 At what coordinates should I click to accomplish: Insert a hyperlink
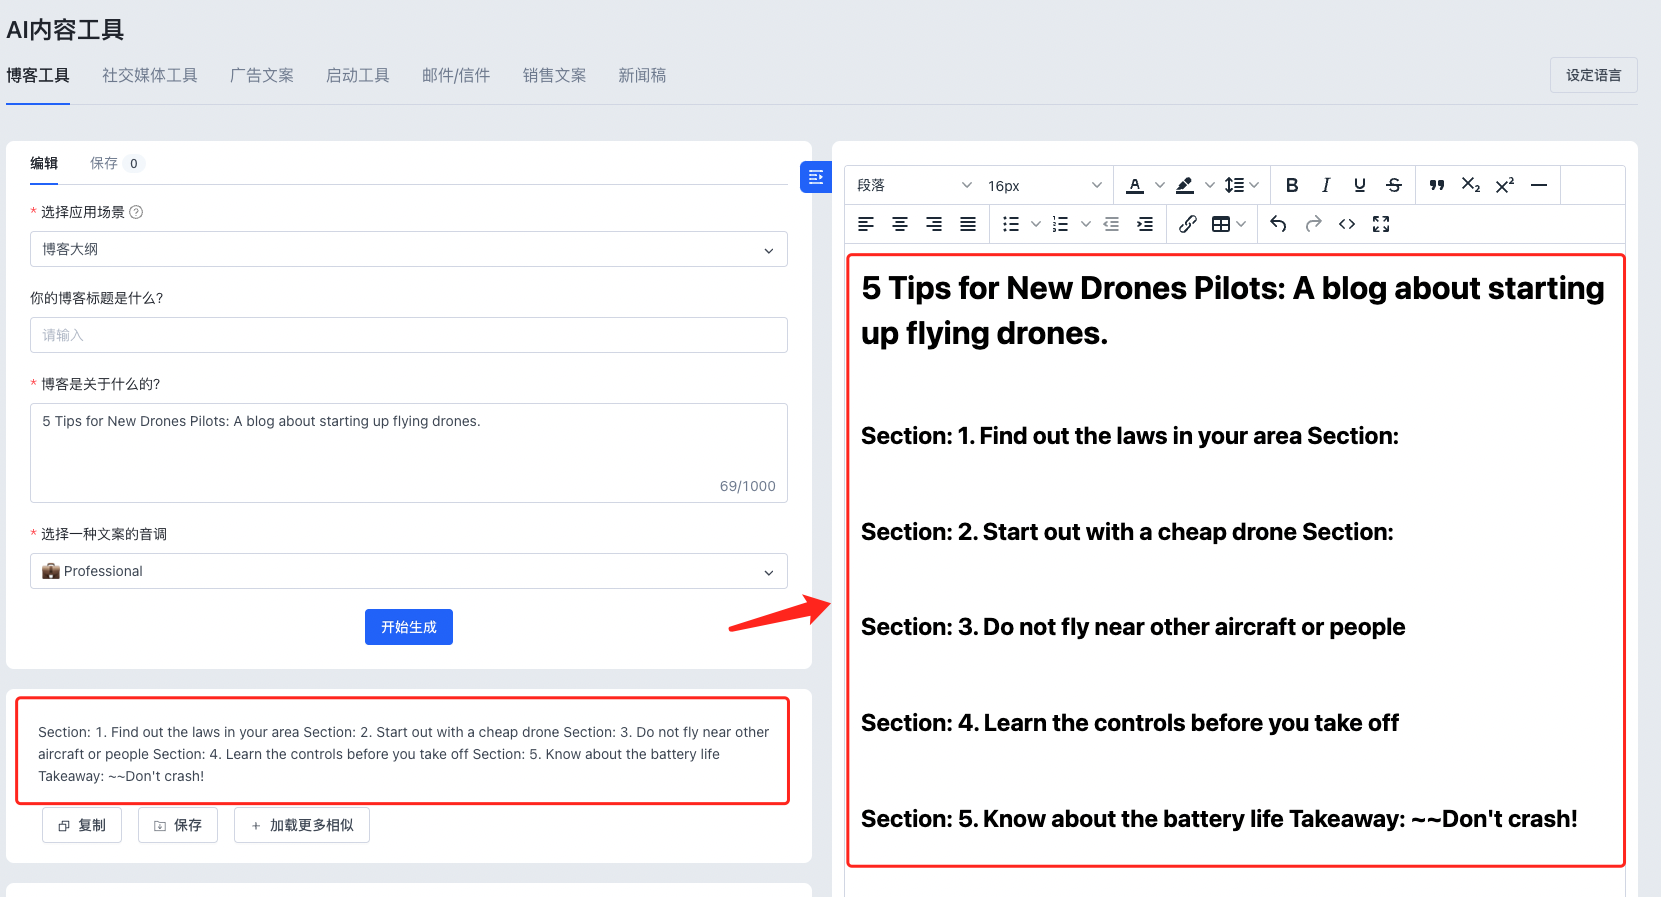point(1188,224)
